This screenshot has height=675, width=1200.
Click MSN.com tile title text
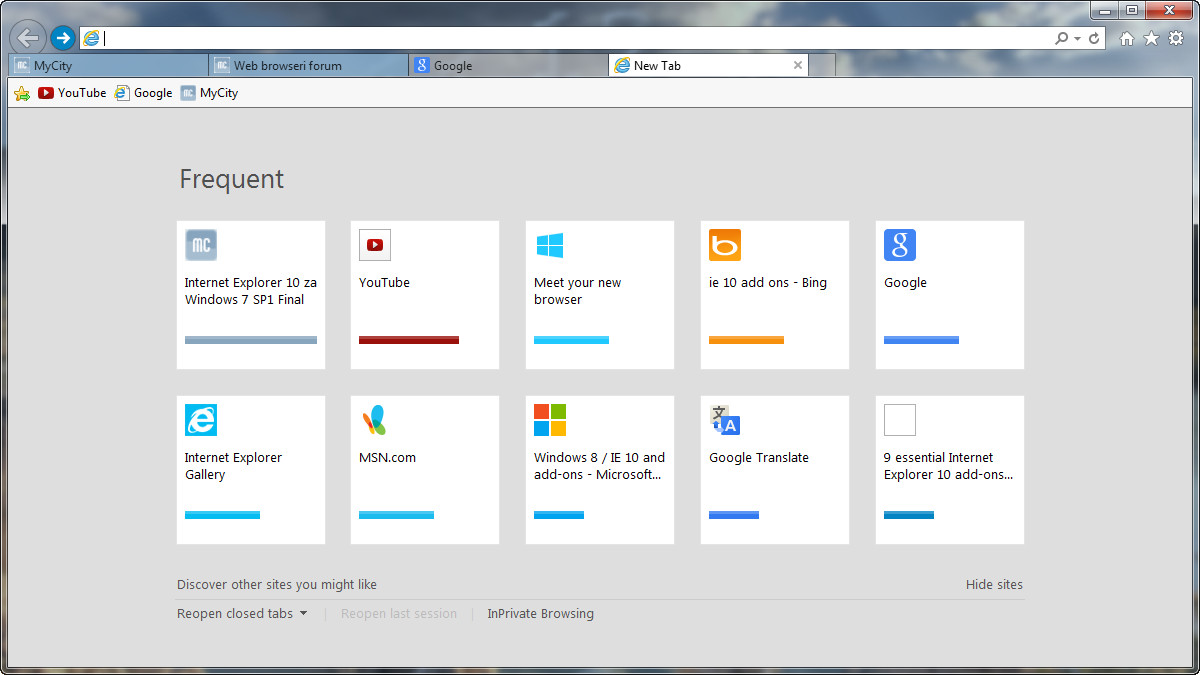pyautogui.click(x=387, y=458)
